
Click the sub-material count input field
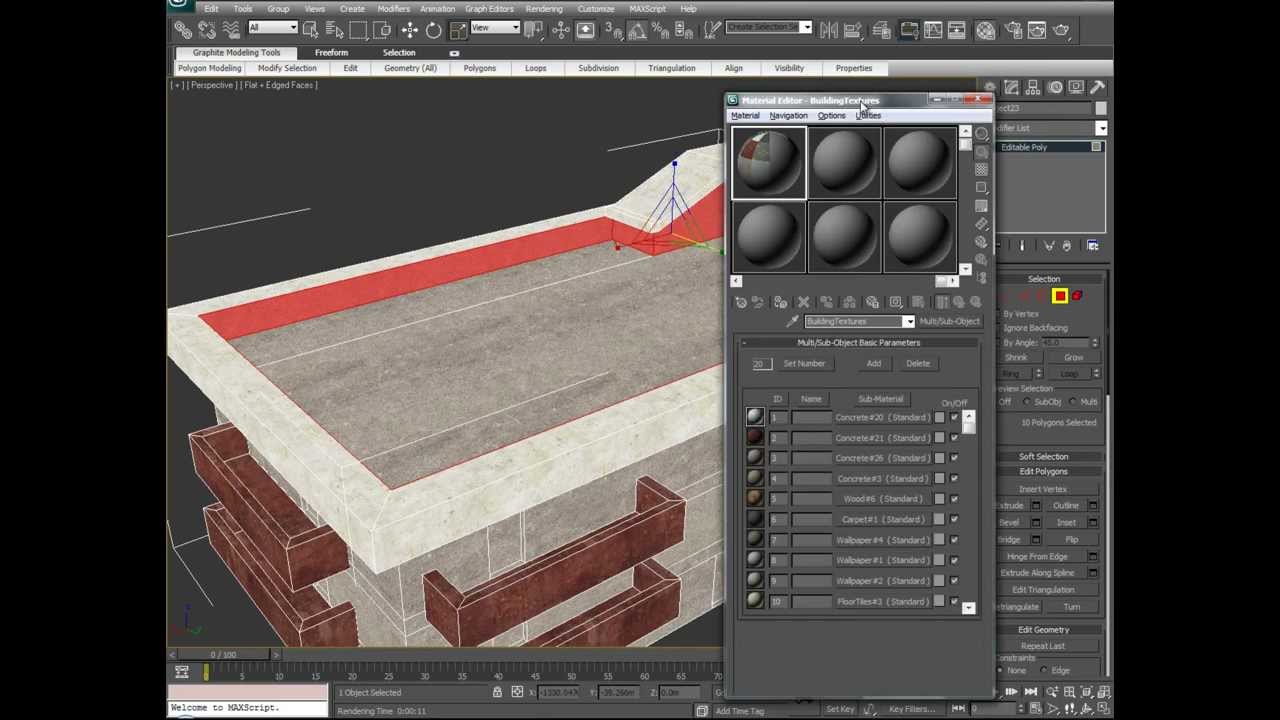[761, 364]
